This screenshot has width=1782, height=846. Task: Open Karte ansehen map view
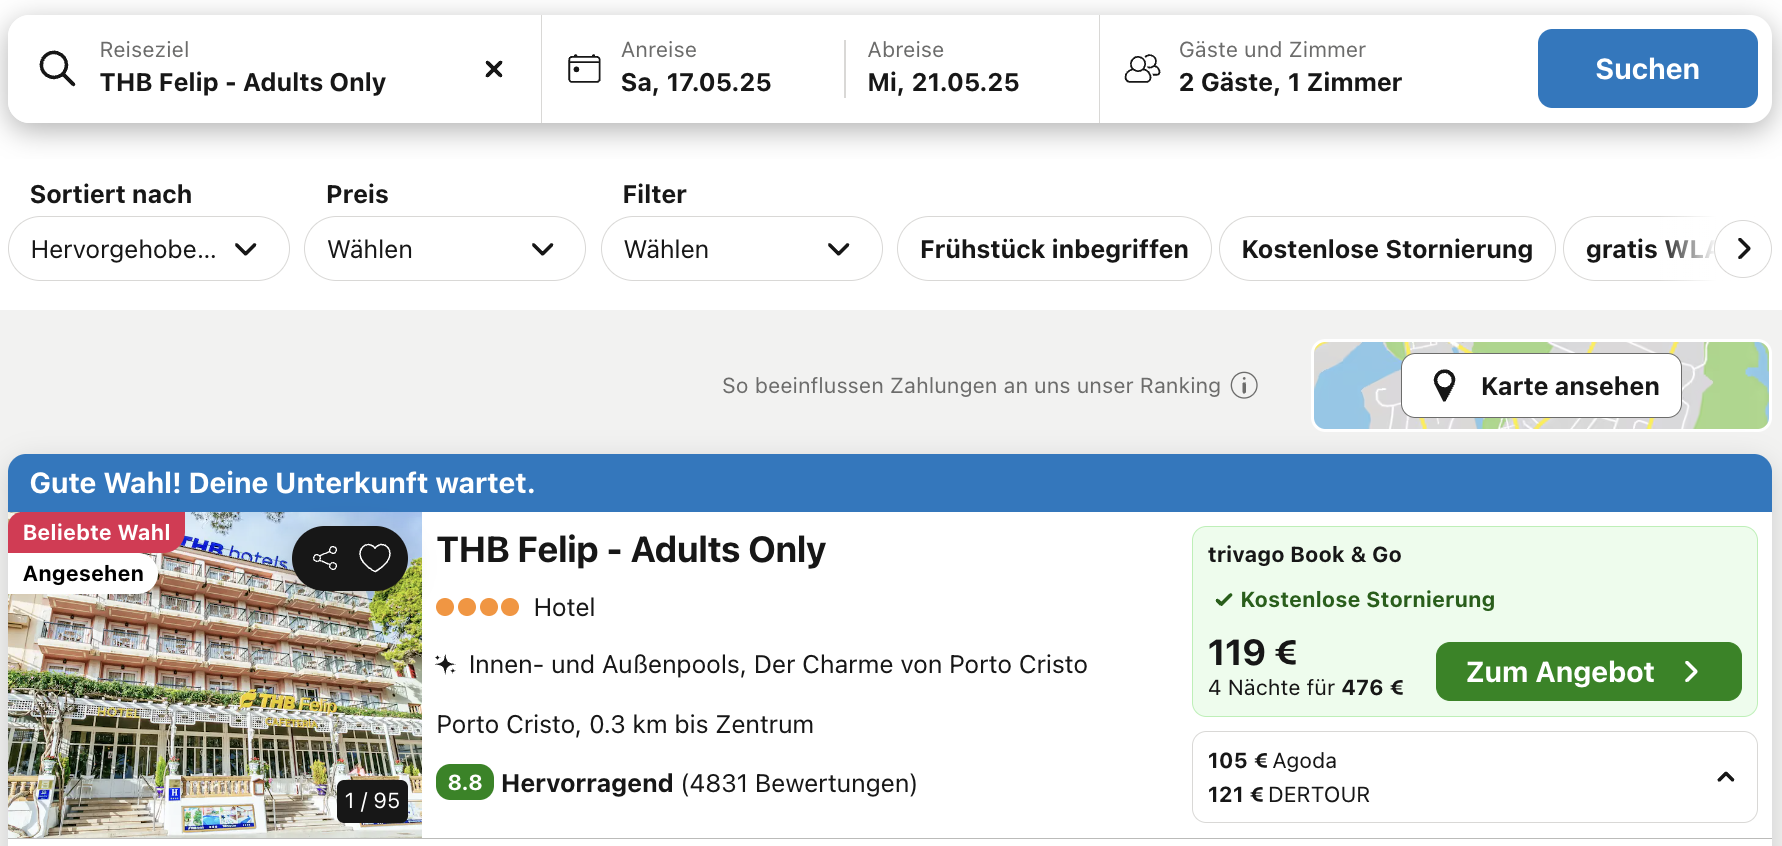(1541, 386)
